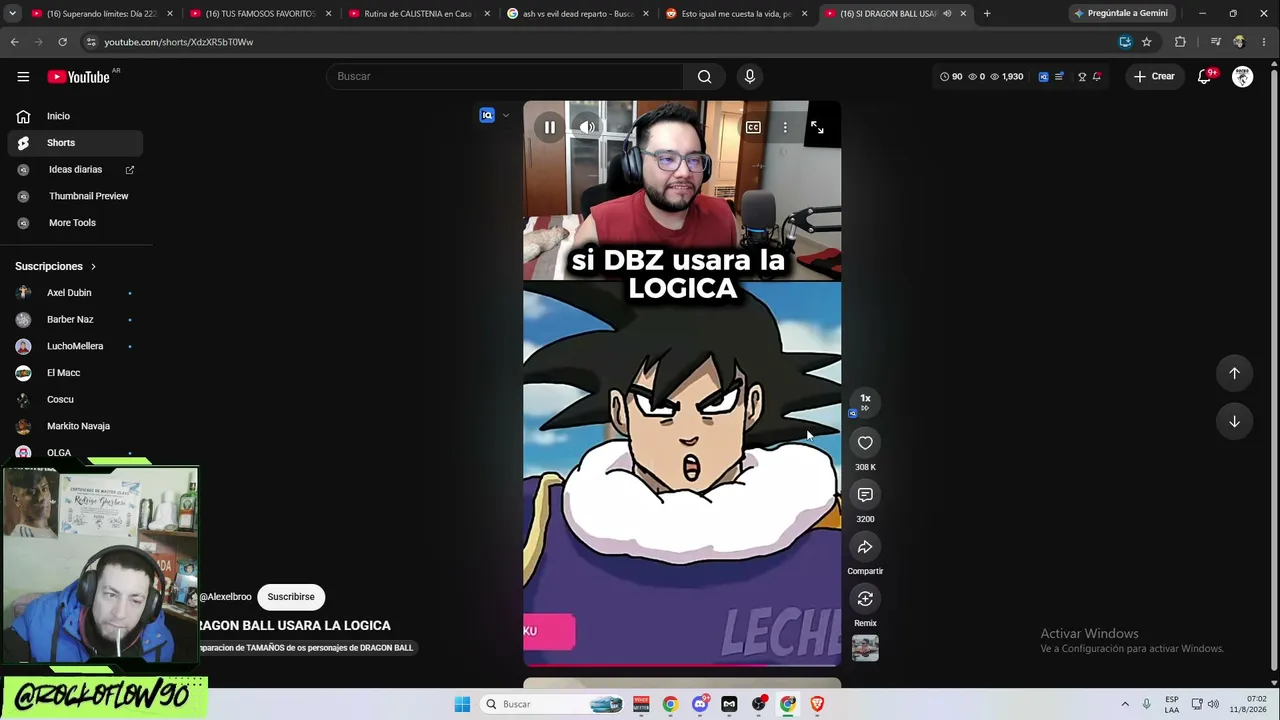The image size is (1280, 720).
Task: Open More Tools in the sidebar
Action: click(x=75, y=223)
